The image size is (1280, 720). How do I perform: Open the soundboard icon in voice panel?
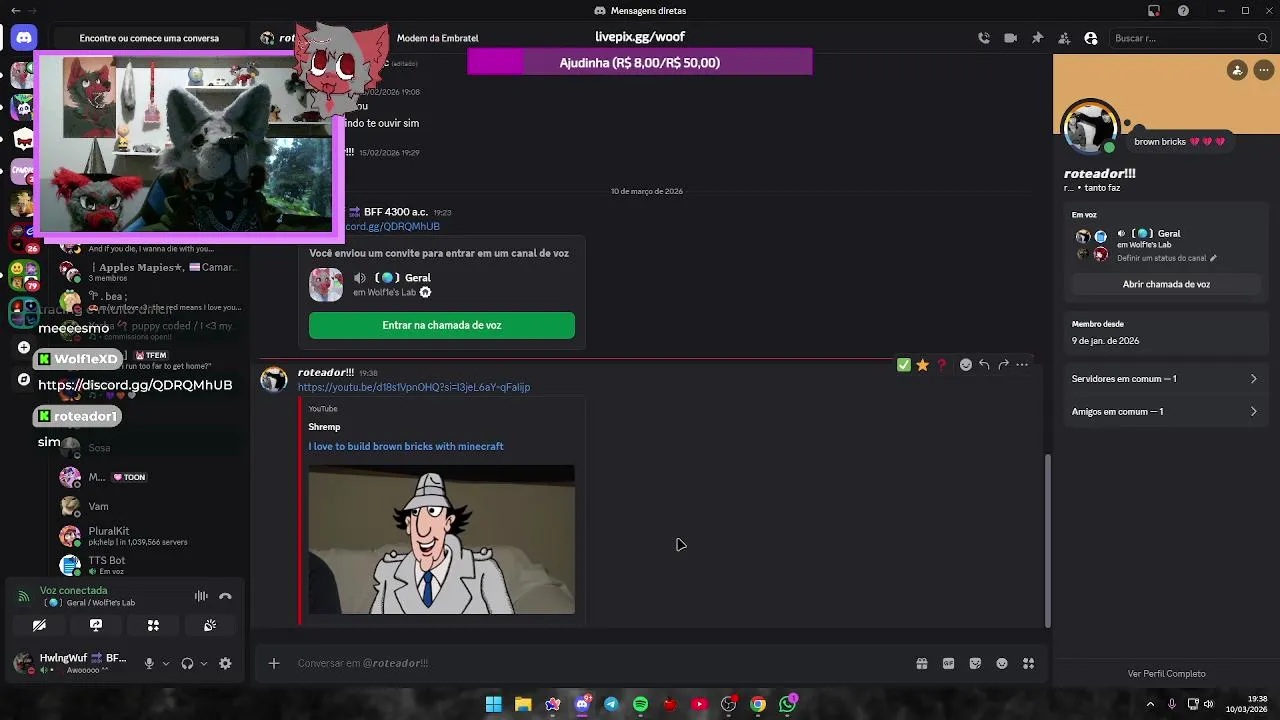tap(210, 625)
